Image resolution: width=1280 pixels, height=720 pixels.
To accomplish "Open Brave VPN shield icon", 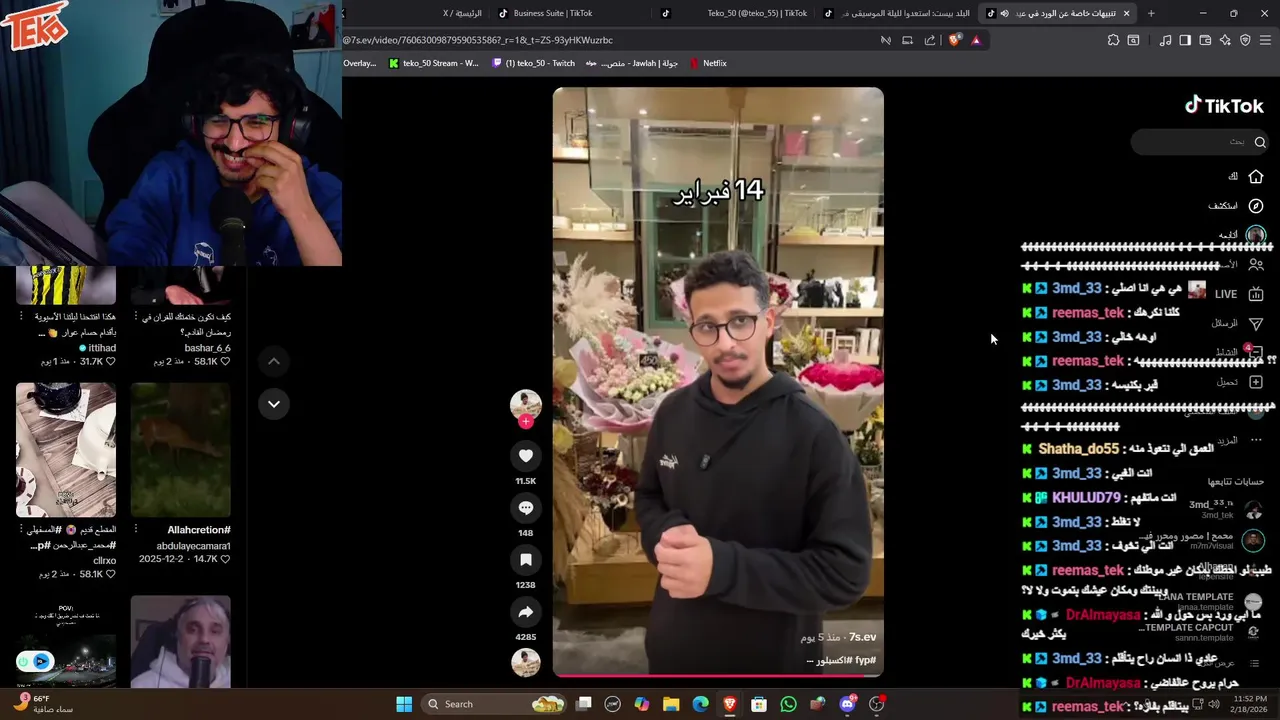I will 1245,40.
